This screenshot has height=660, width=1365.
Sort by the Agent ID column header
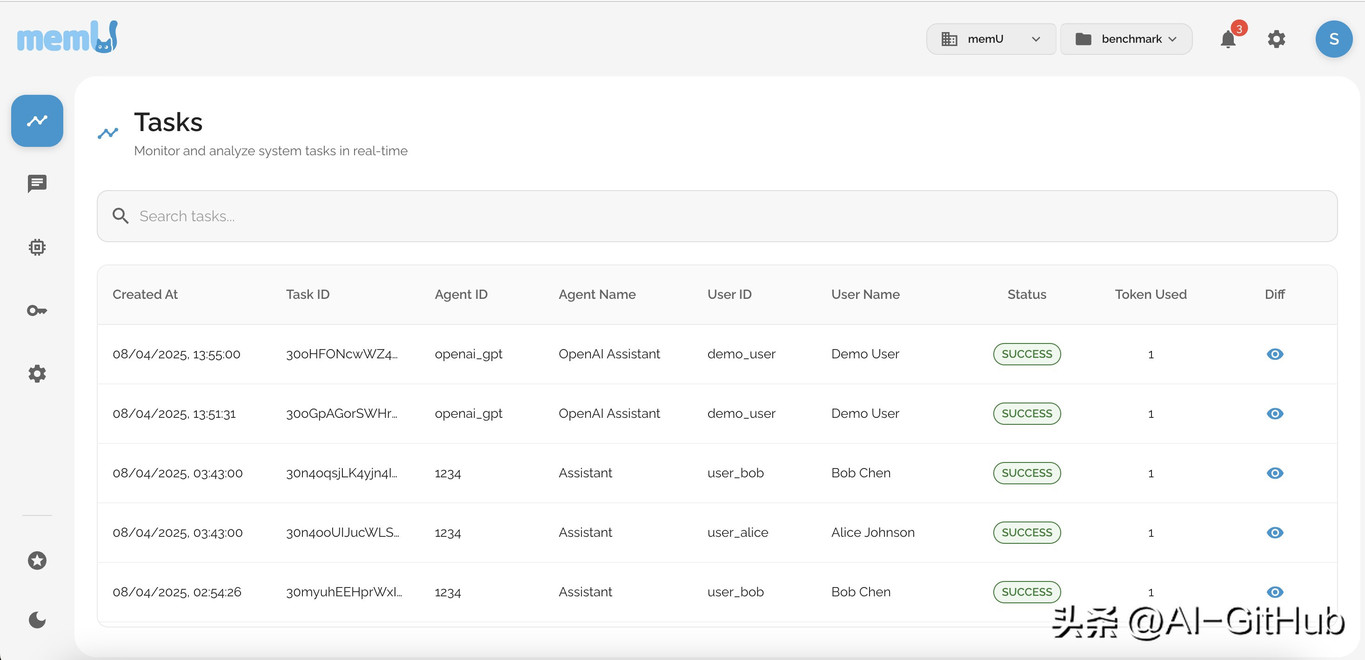tap(461, 294)
